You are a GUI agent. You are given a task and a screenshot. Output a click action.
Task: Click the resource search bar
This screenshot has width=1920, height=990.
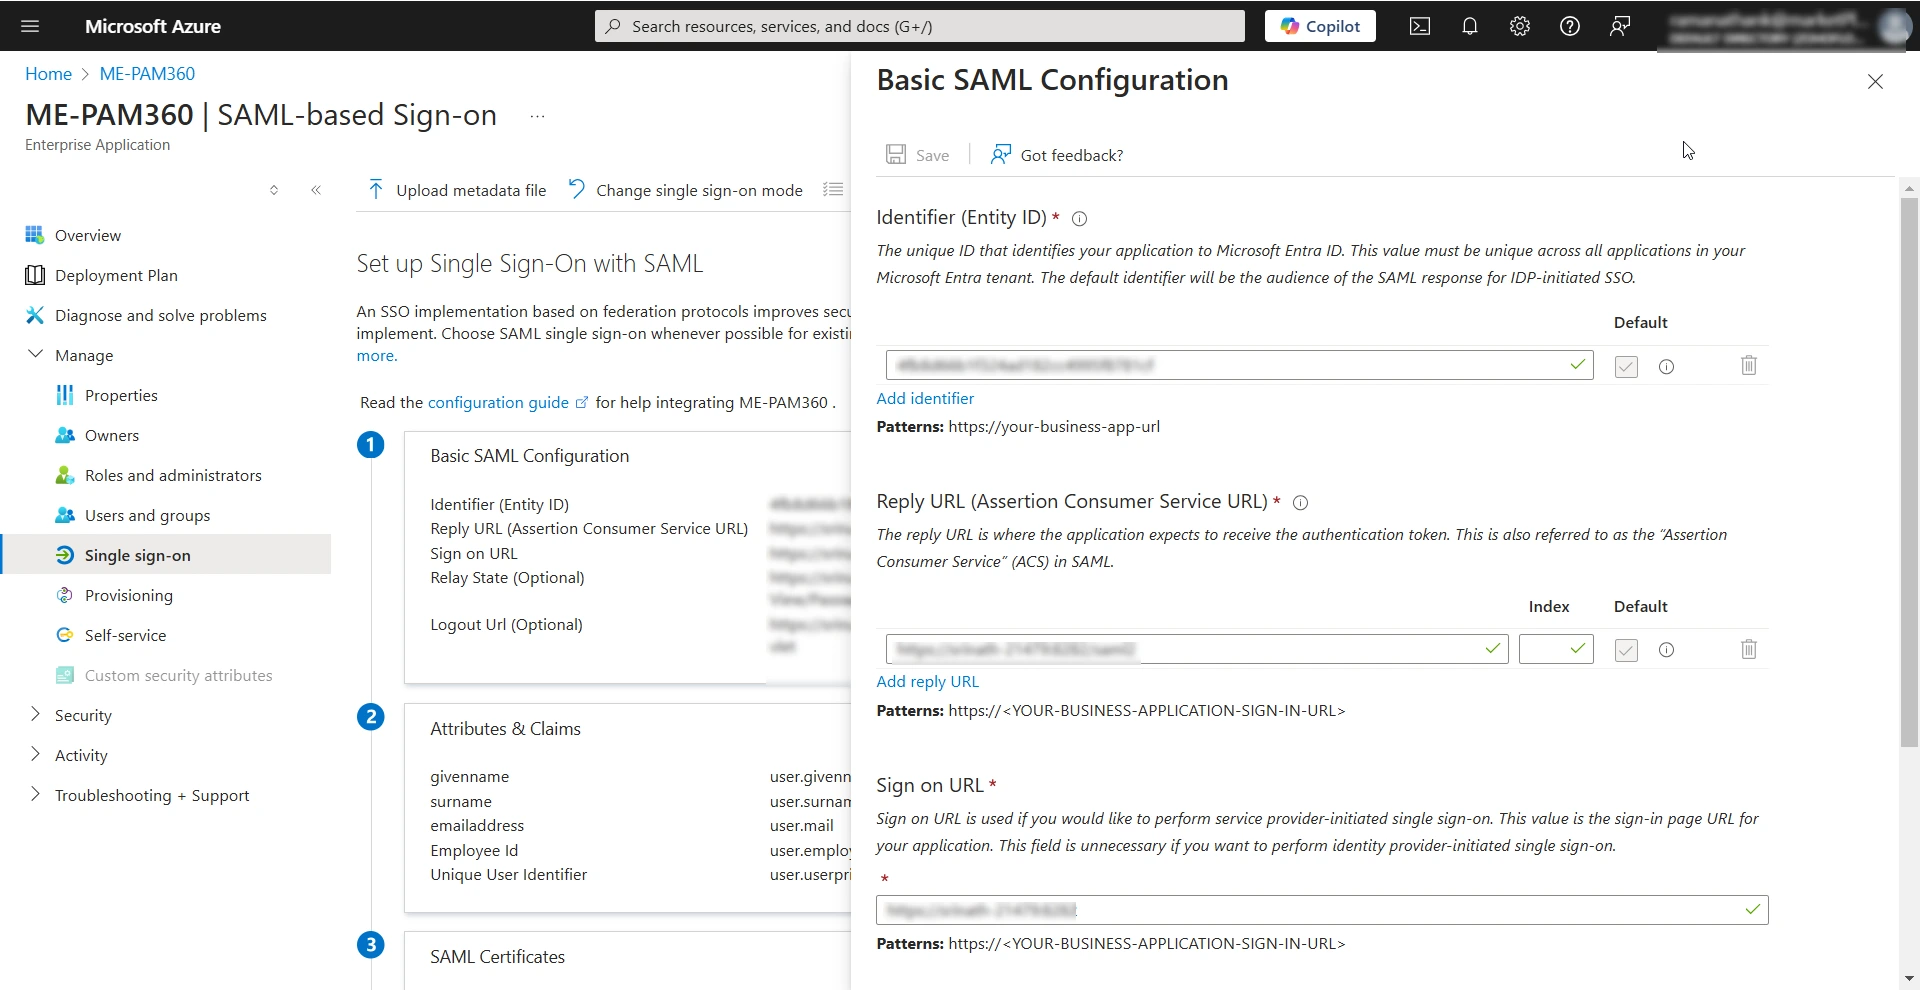point(918,26)
